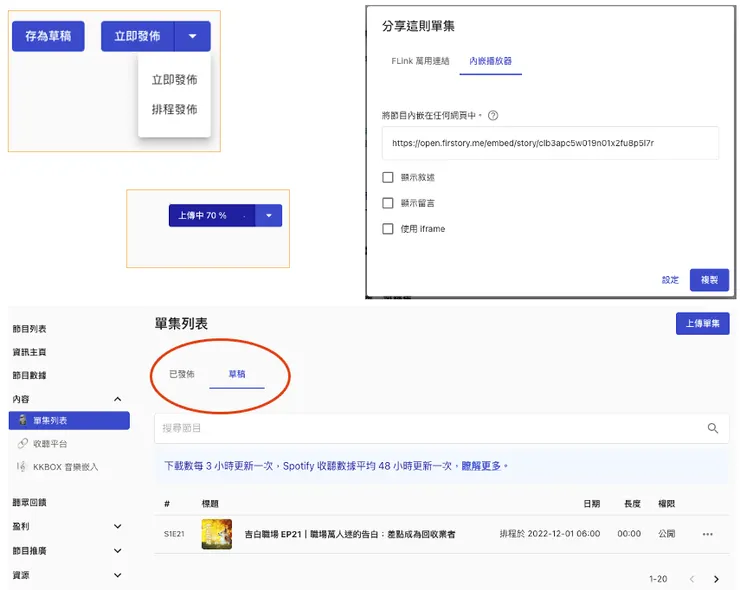Click the 搜尋節目 search field
The image size is (740, 590).
[441, 428]
